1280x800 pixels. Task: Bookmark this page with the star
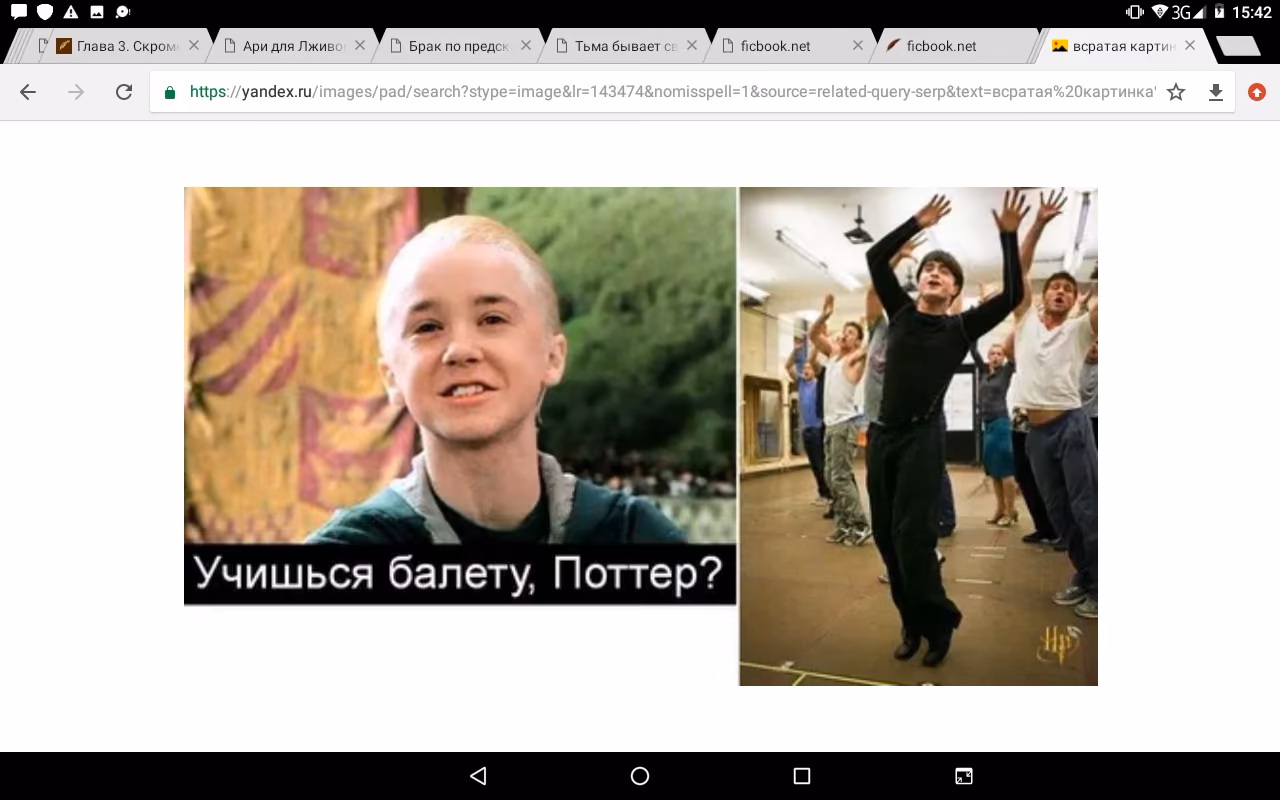(x=1176, y=92)
